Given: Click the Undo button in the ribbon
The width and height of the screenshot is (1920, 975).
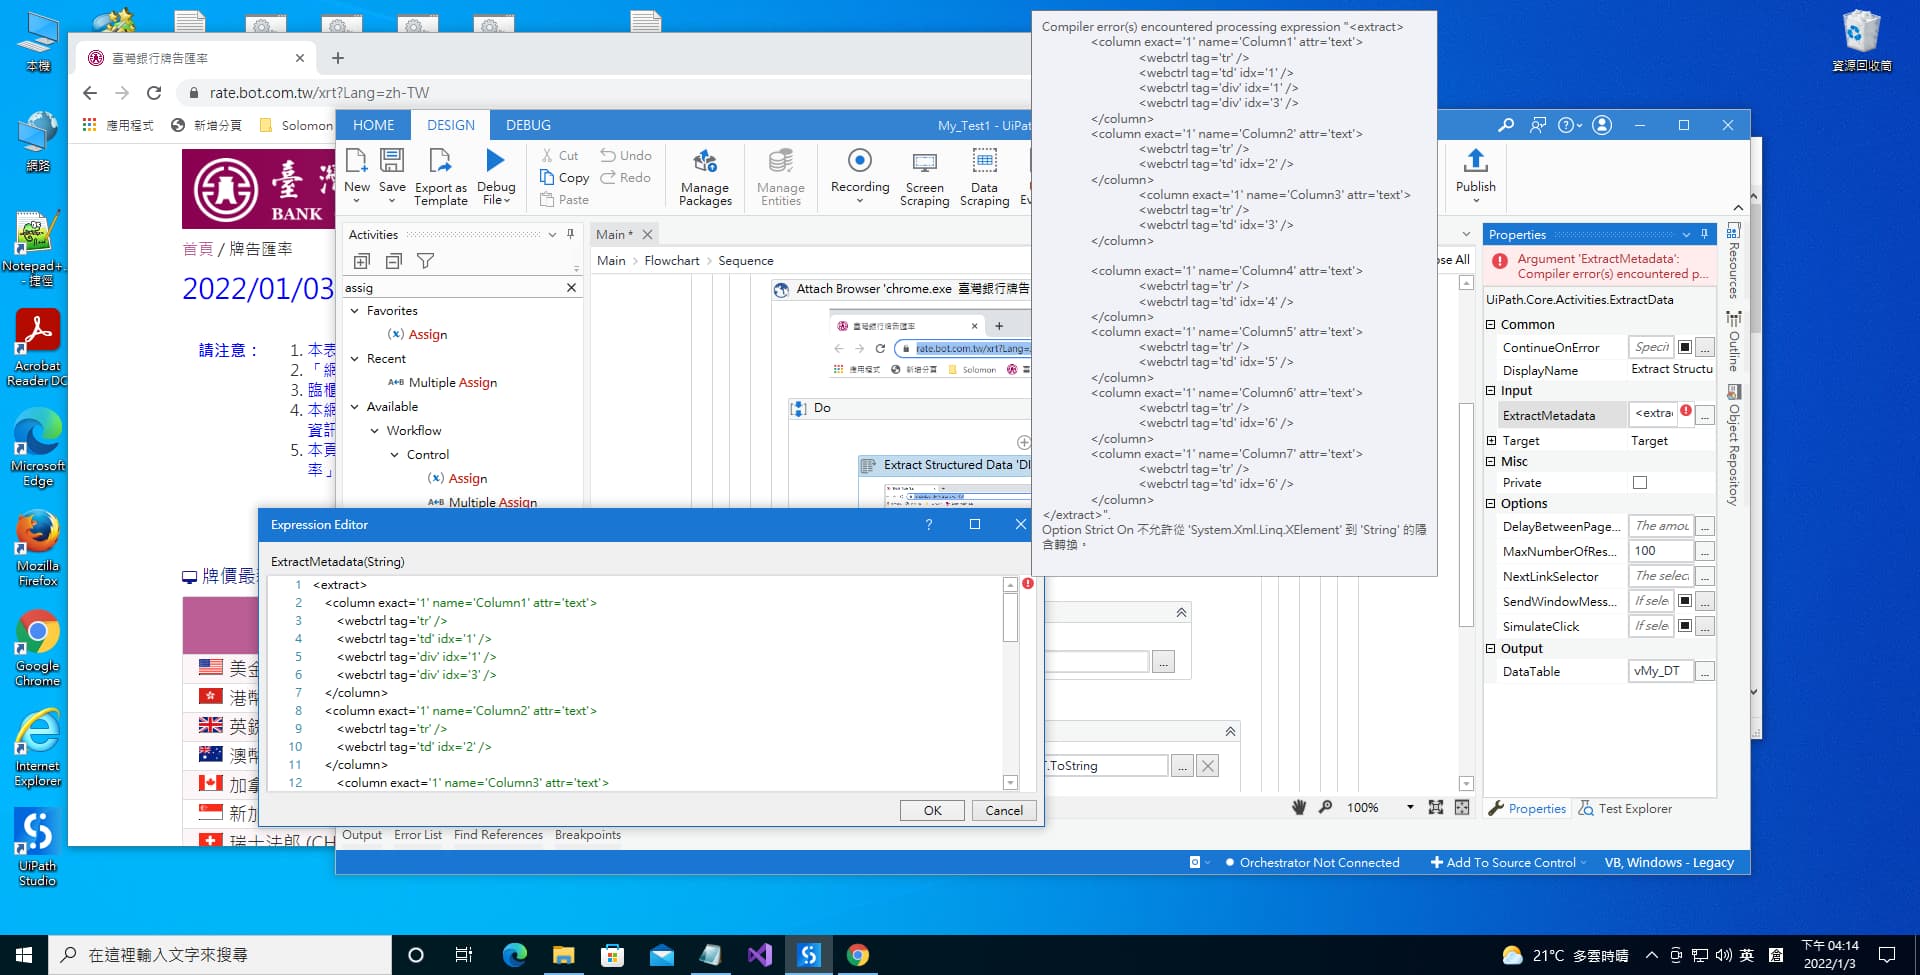Looking at the screenshot, I should coord(626,155).
